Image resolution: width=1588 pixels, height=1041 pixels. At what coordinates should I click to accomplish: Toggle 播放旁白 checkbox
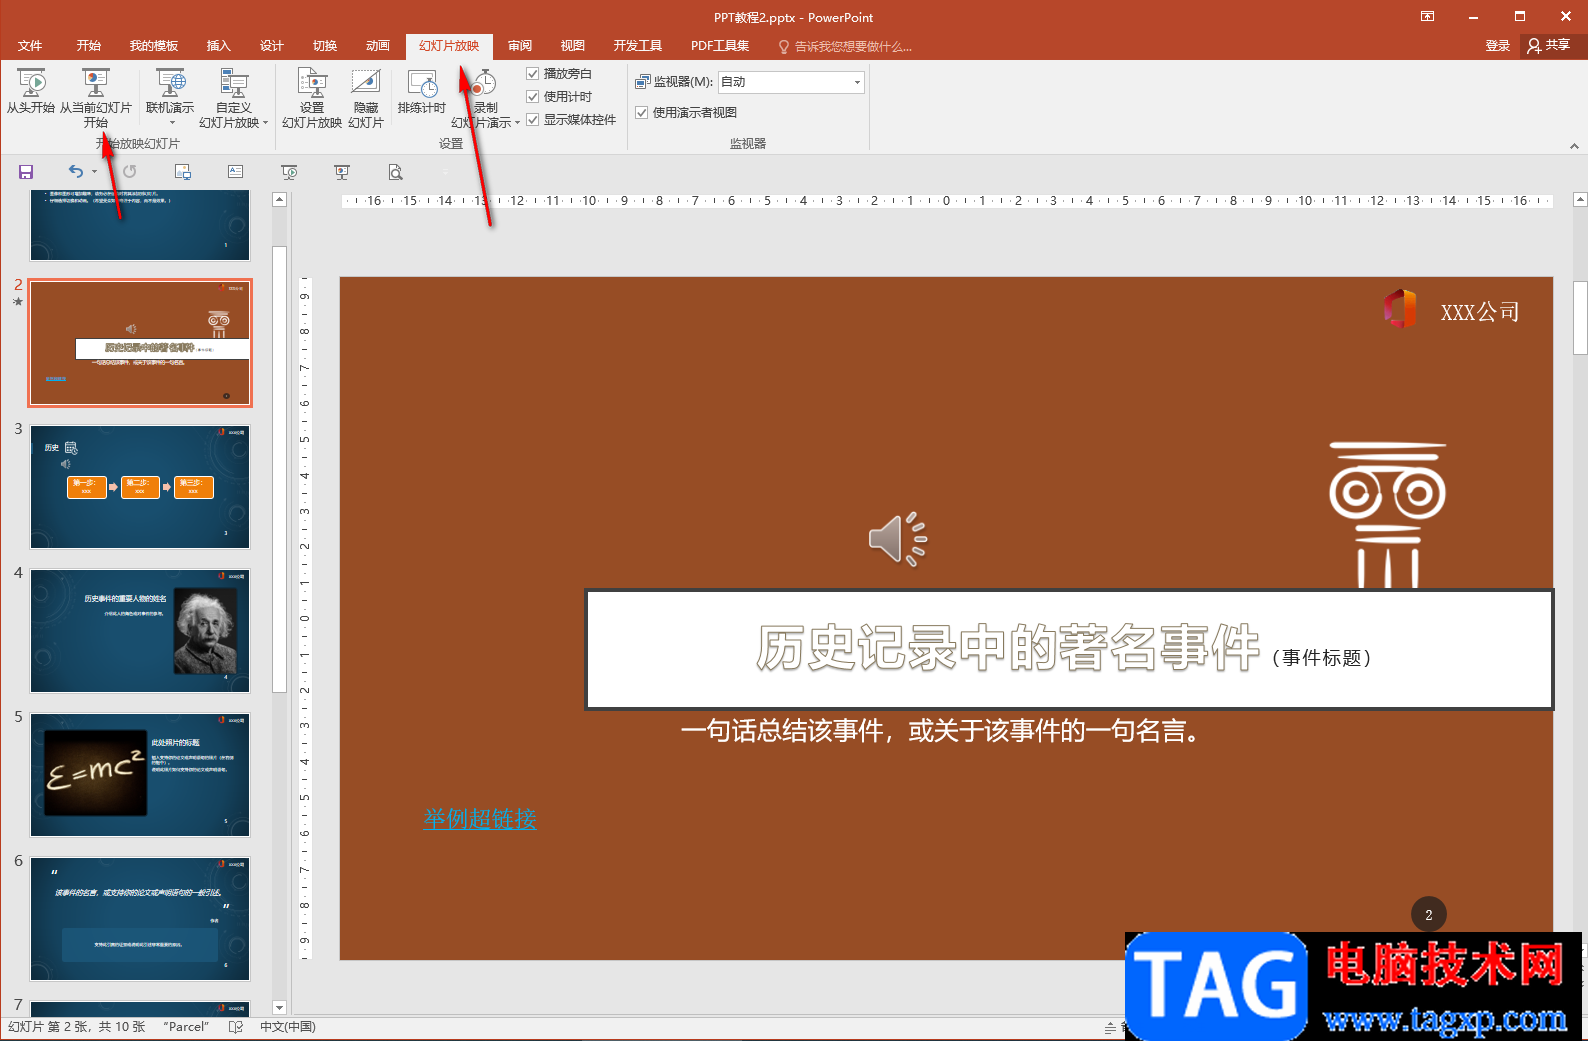533,74
